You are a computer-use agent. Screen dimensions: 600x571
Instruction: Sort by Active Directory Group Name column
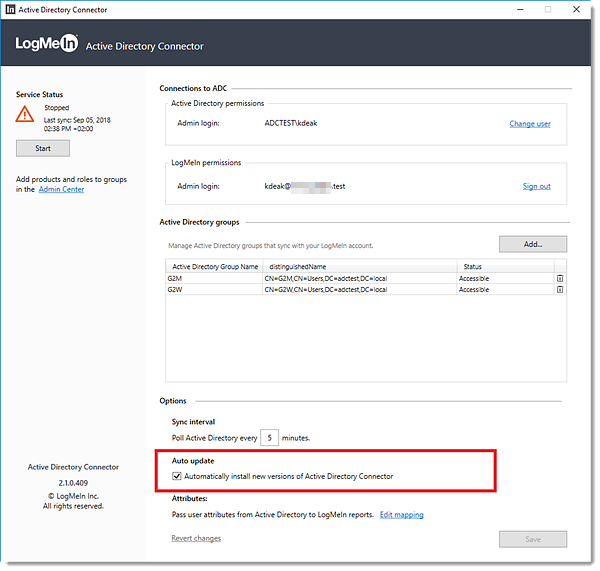214,266
